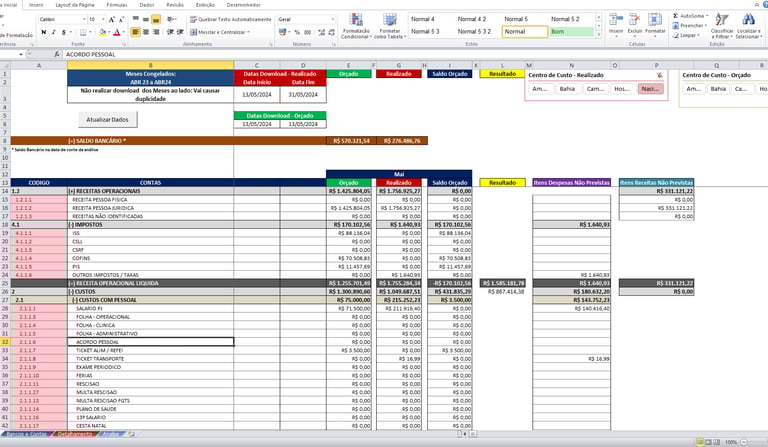Open the Name Box dropdown arrow
768x447 pixels.
[21, 54]
